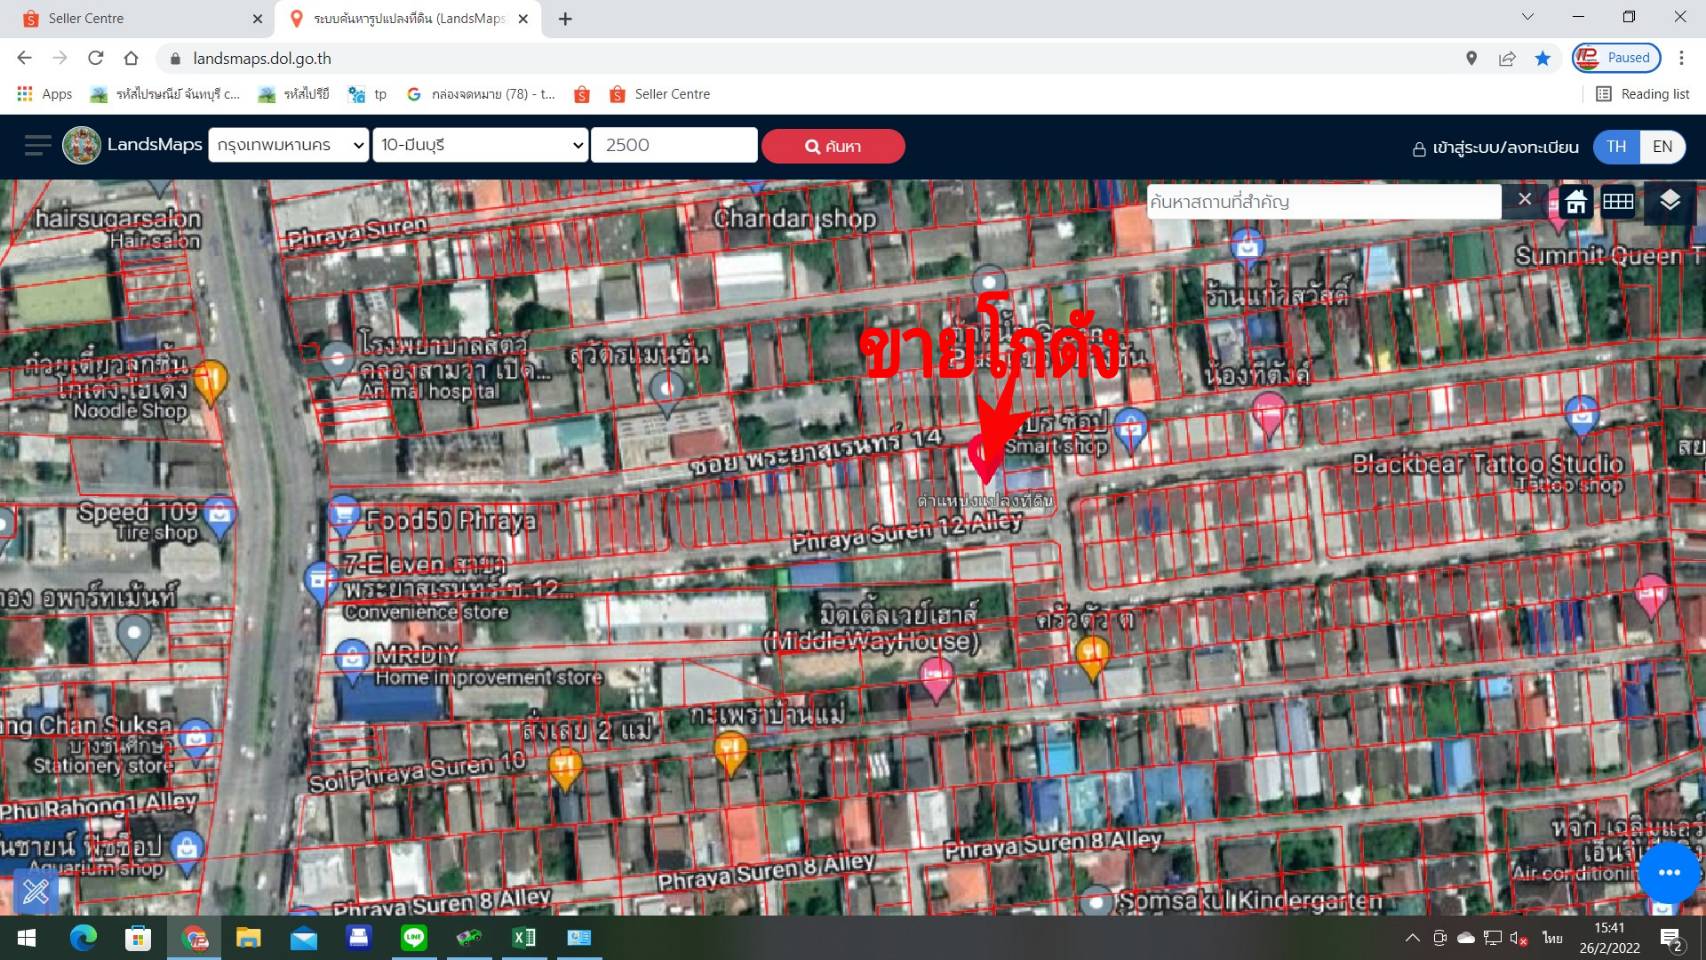Expand Chrome tab search chevron
1706x960 pixels.
(1527, 17)
